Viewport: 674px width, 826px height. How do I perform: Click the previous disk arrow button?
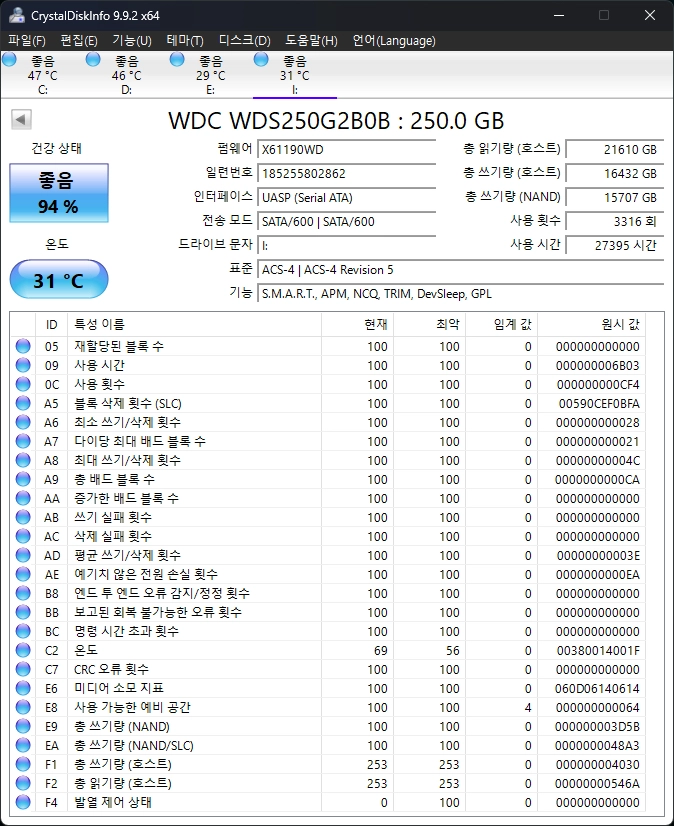(x=21, y=120)
